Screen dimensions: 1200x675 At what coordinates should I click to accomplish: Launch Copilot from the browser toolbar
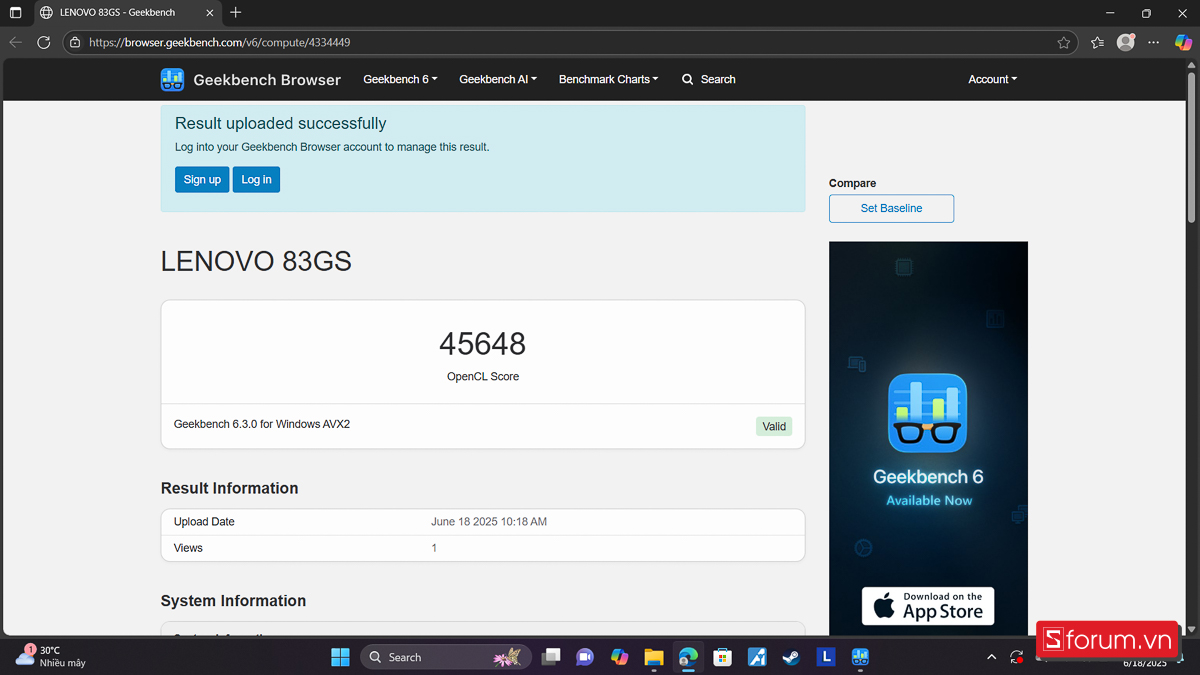(x=1183, y=42)
